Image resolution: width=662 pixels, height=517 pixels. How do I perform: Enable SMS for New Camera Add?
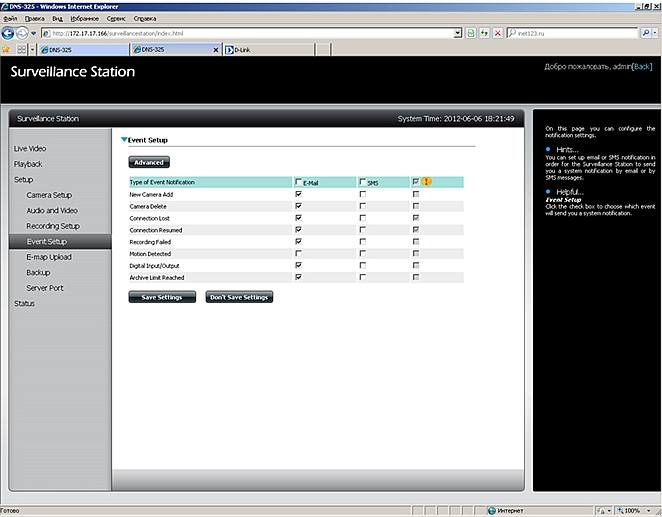click(x=362, y=194)
